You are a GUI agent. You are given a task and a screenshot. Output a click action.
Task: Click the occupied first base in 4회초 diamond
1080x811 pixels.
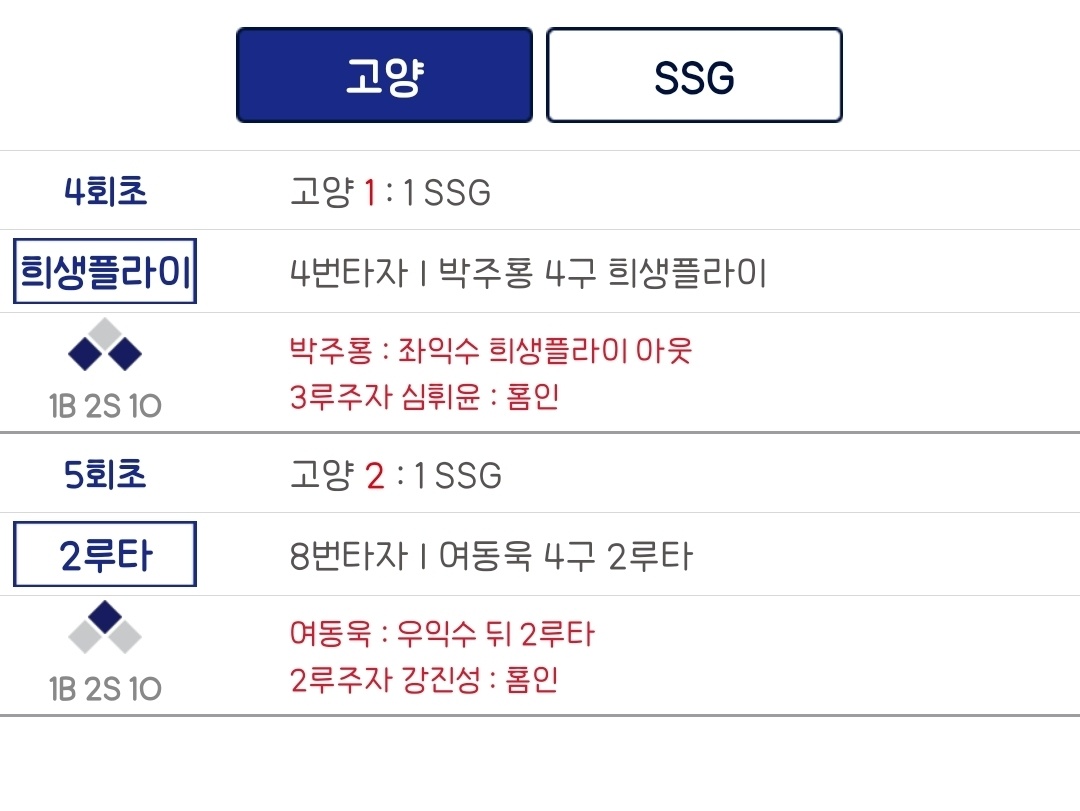point(124,354)
